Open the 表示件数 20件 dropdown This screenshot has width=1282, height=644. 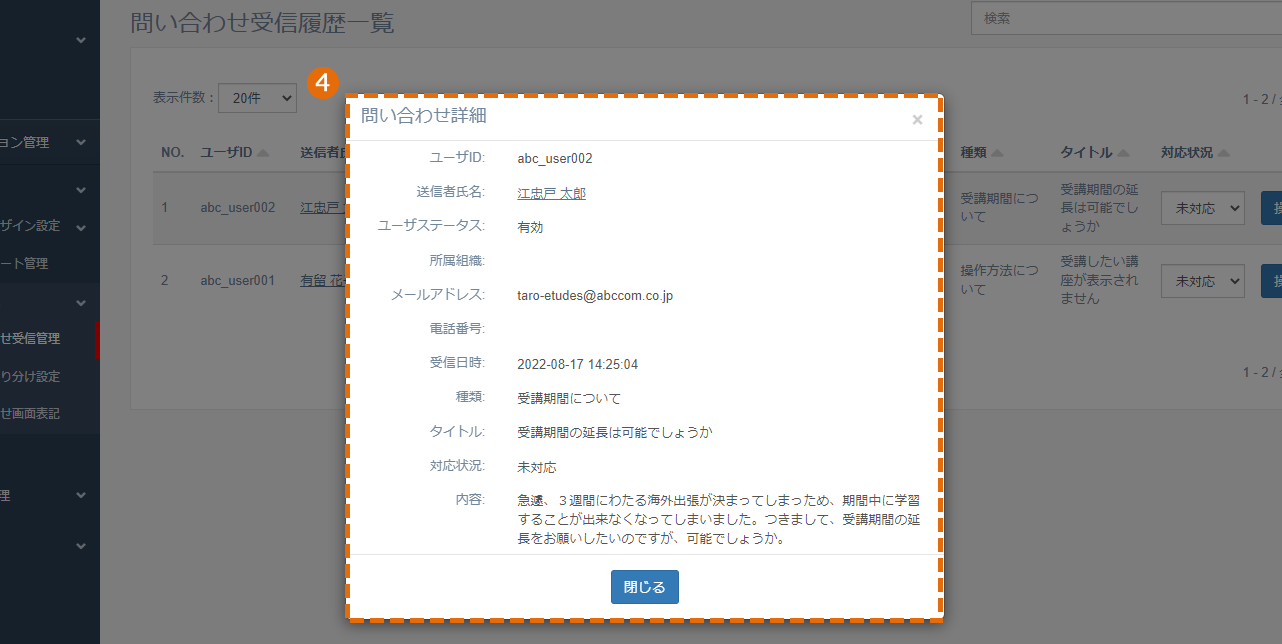coord(258,97)
